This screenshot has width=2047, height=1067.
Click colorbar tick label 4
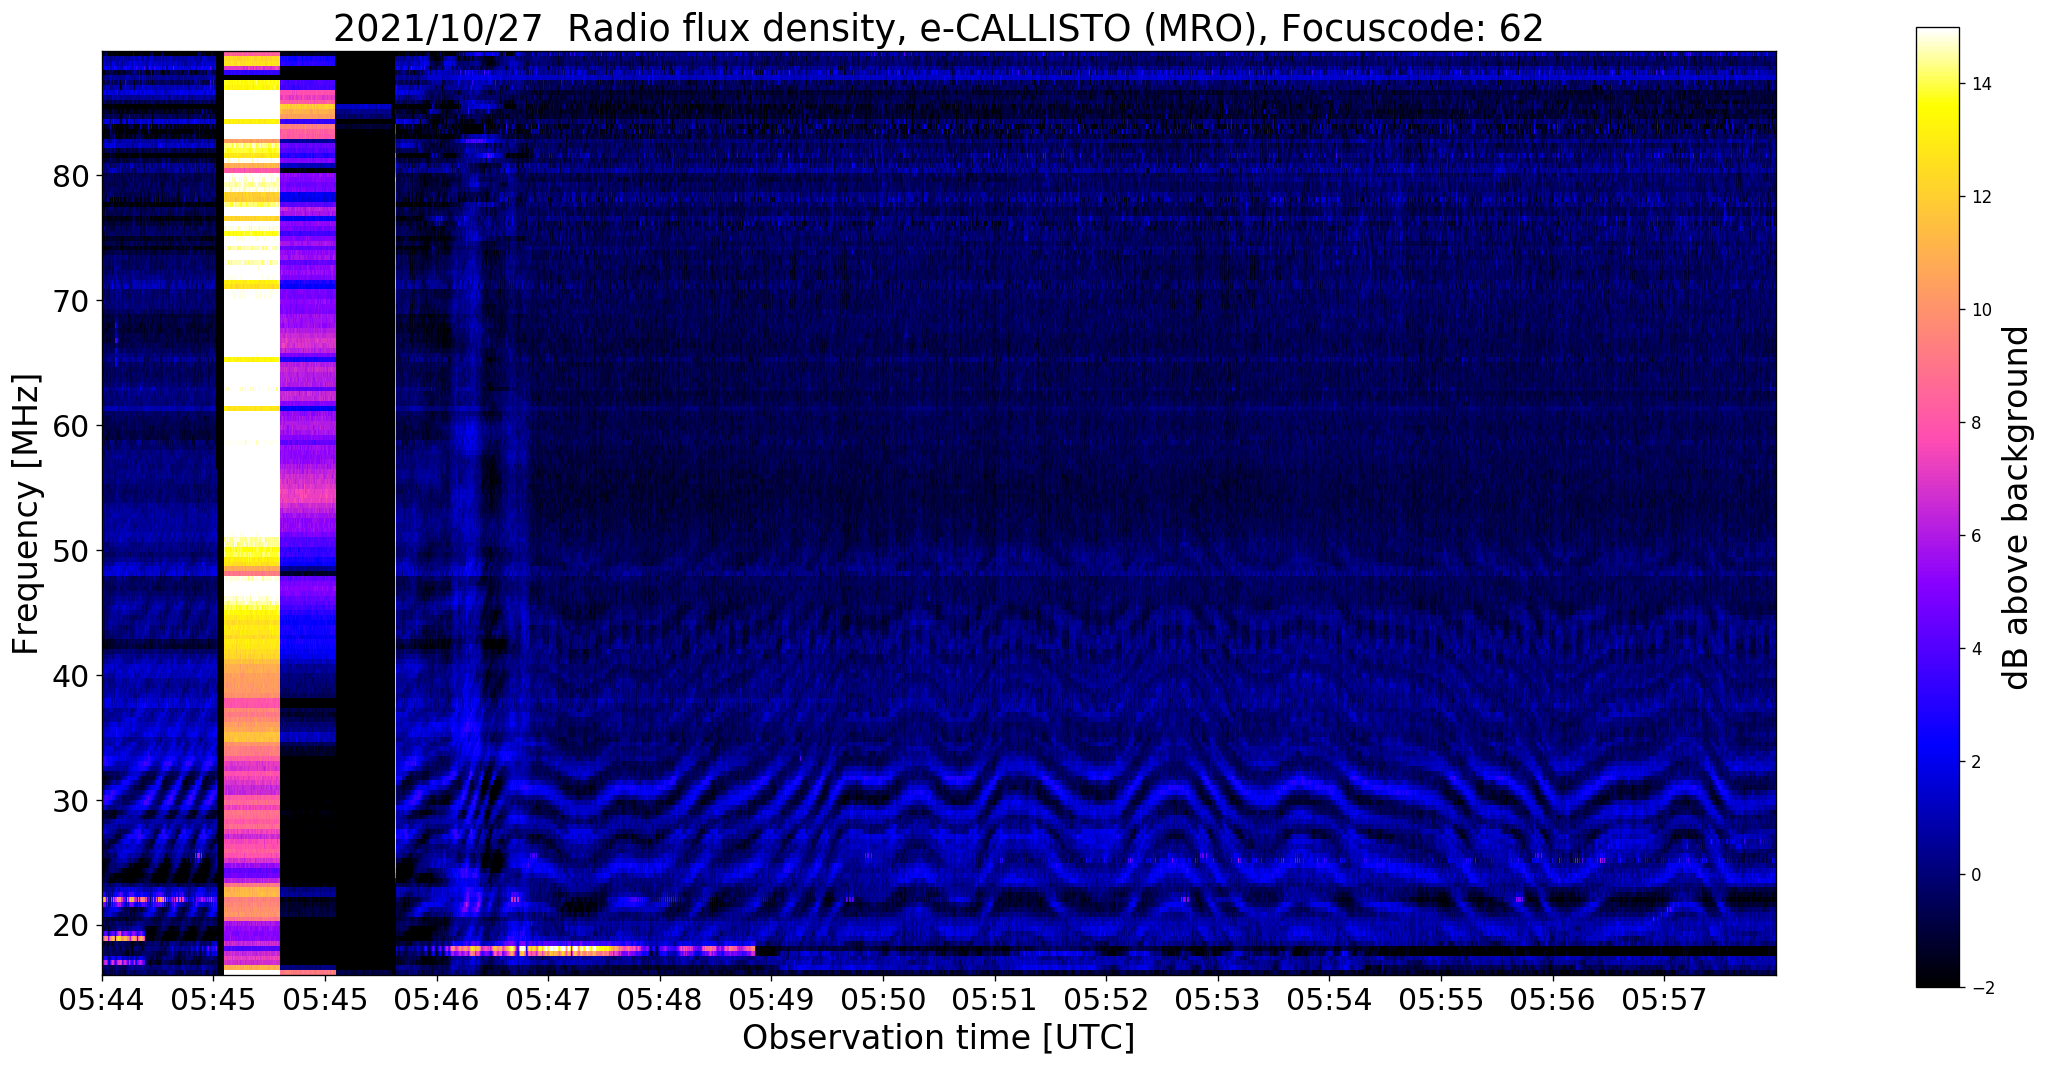point(1975,649)
